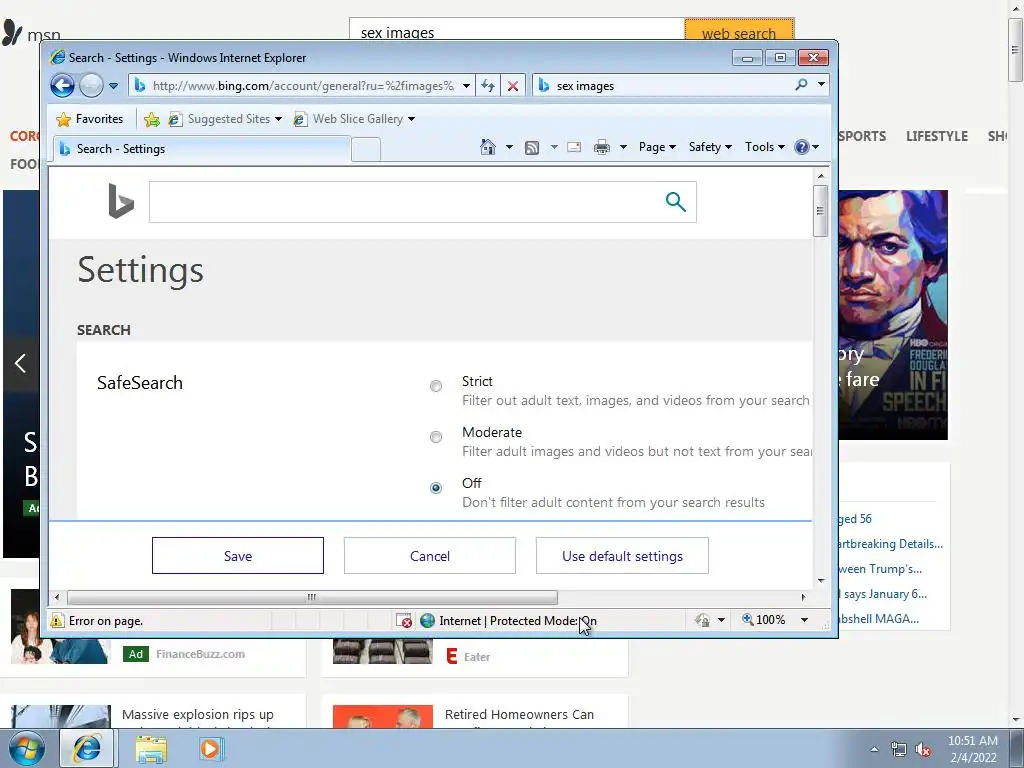Click the Frederick Douglass portrait thumbnail
This screenshot has width=1024, height=768.
click(893, 315)
